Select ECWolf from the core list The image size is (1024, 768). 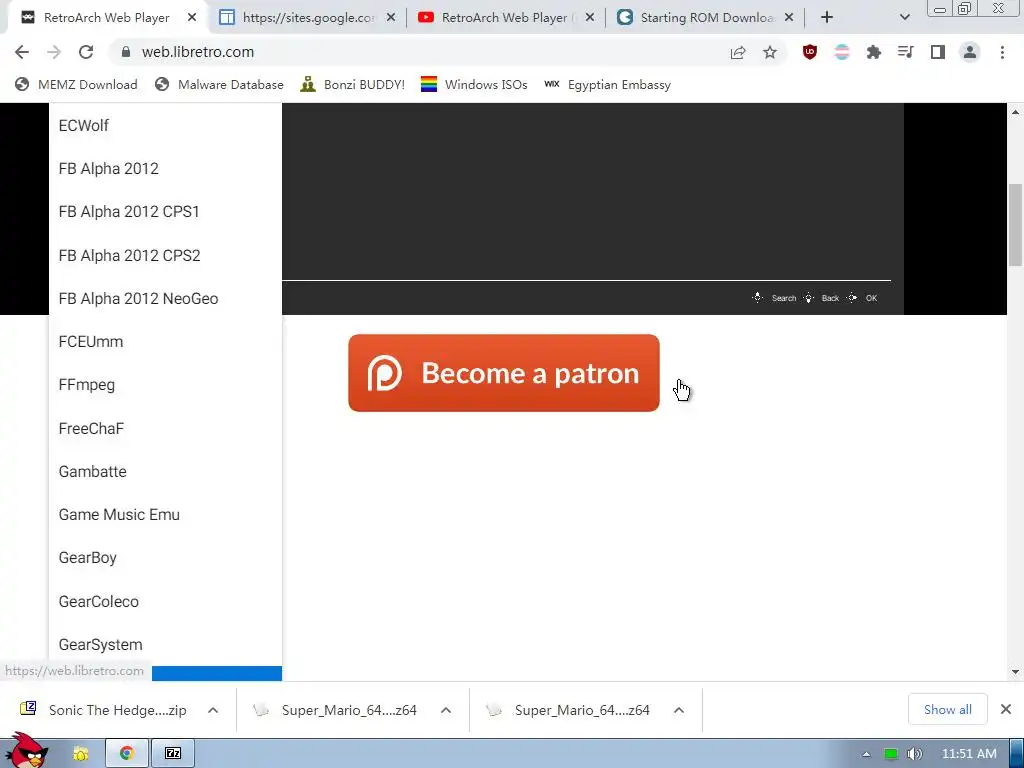pyautogui.click(x=165, y=125)
